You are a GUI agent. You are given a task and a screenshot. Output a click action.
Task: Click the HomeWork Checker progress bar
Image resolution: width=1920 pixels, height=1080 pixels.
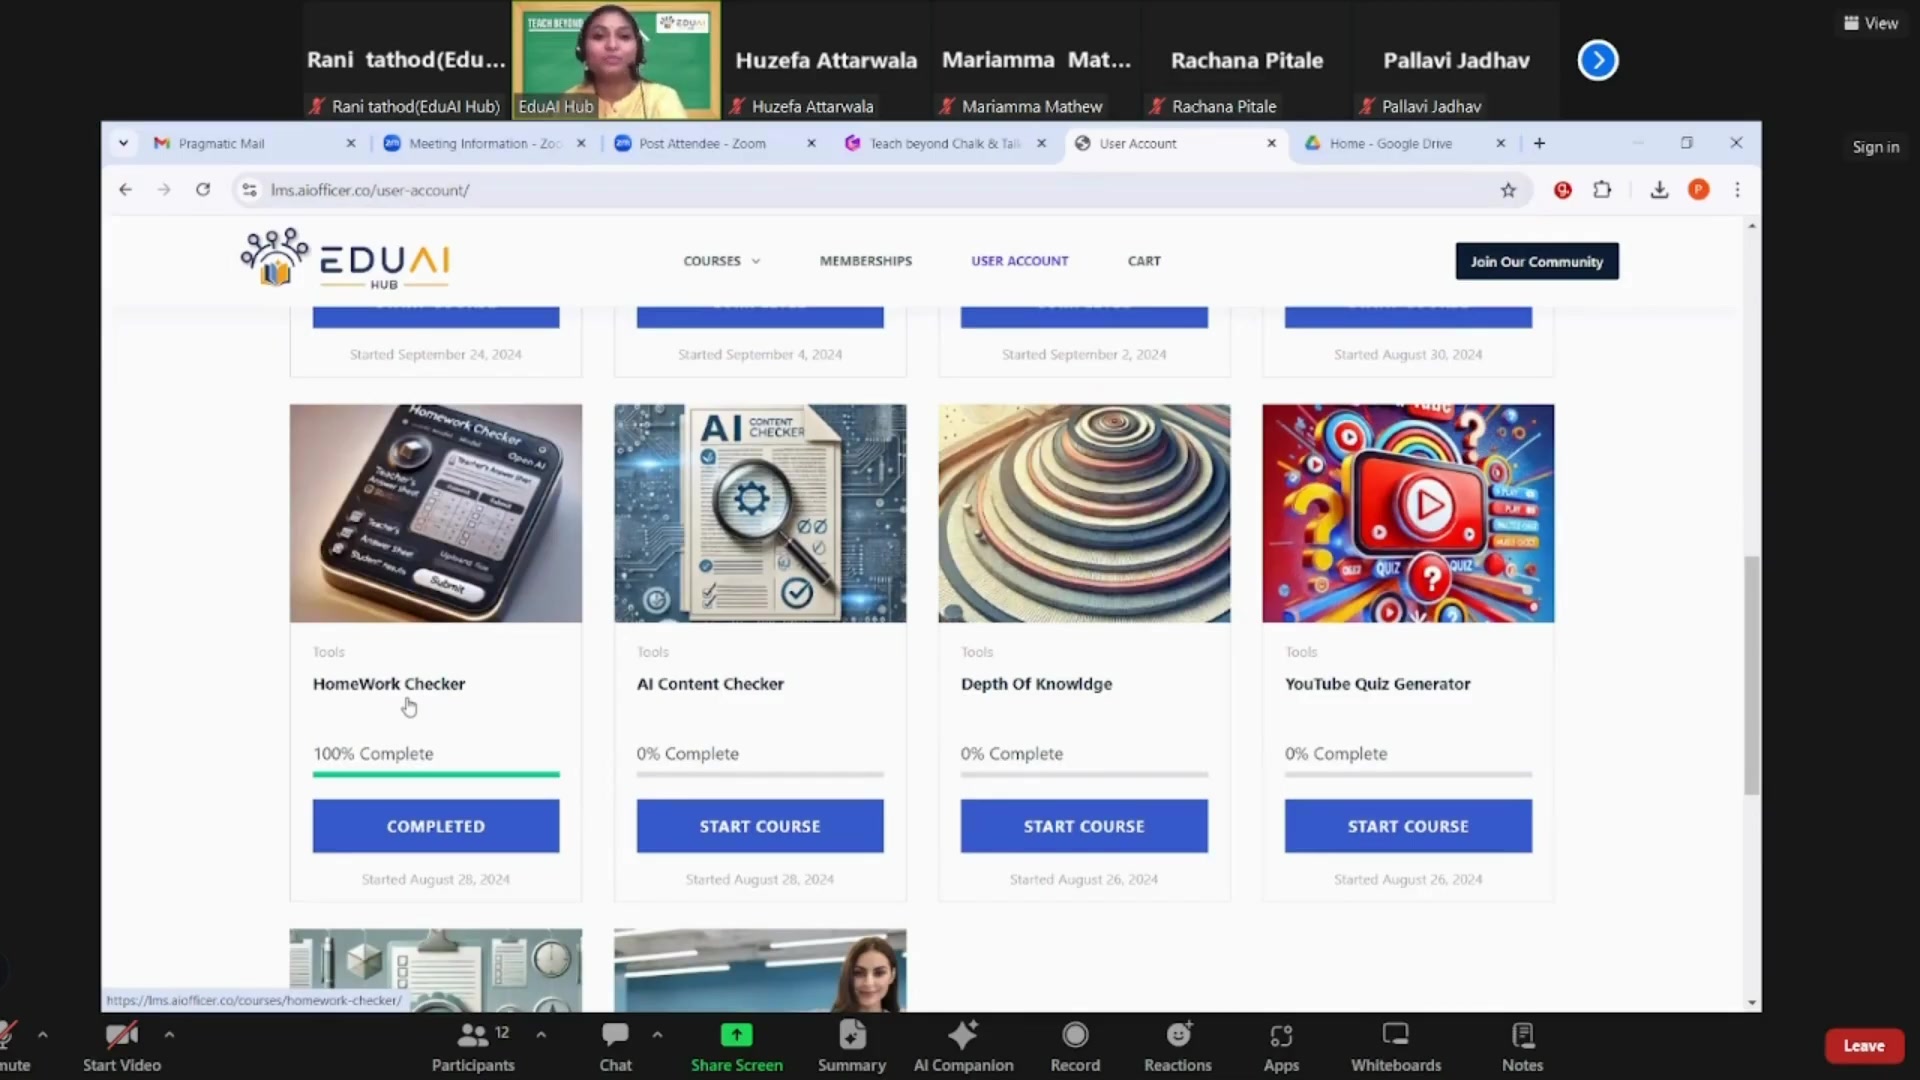(436, 774)
